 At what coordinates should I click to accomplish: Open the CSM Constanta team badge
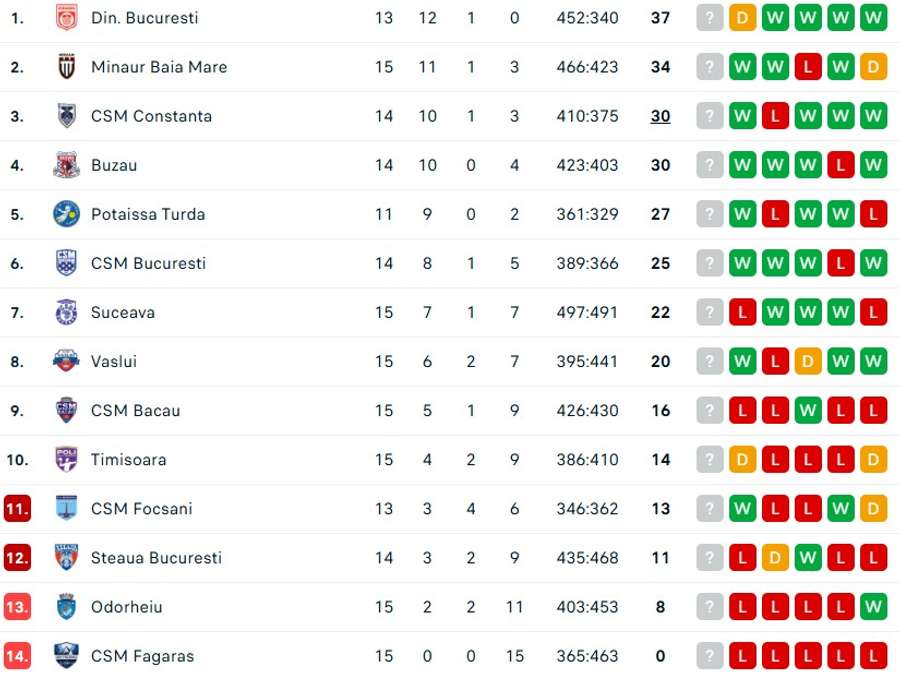point(67,116)
